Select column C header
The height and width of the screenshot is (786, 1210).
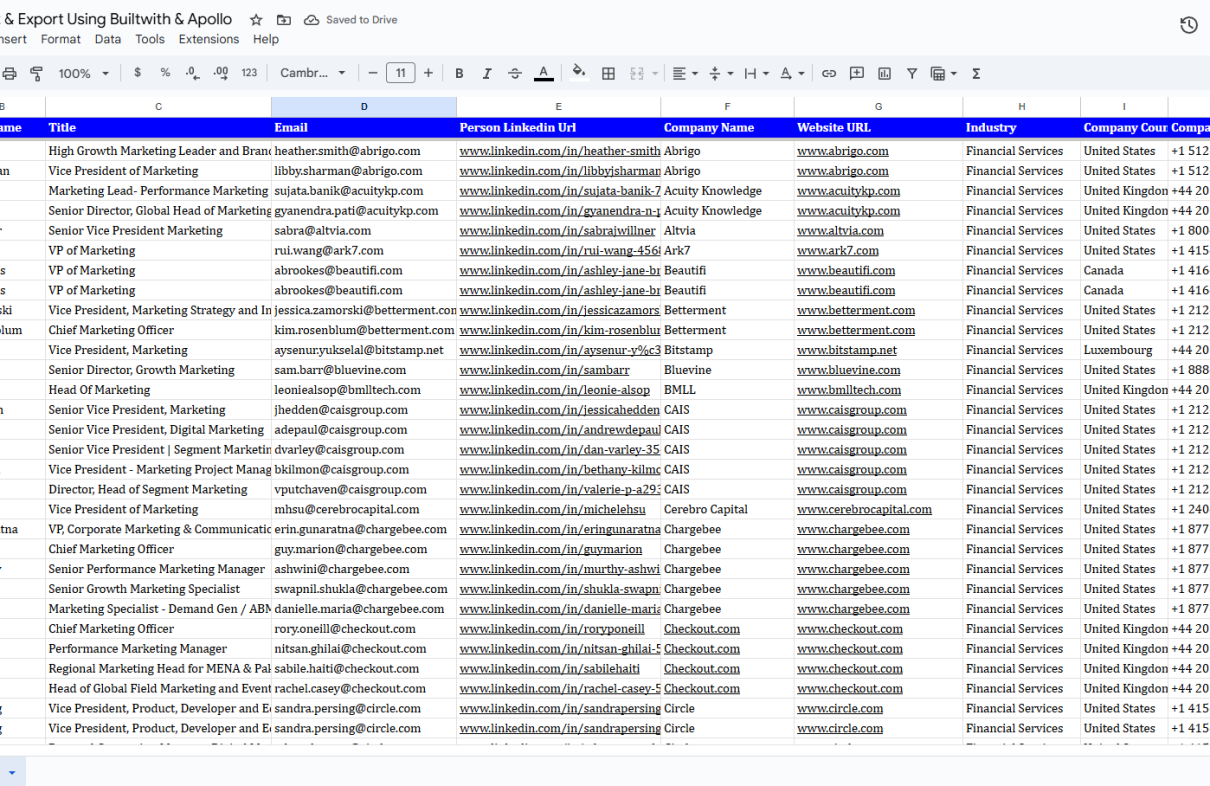coord(158,106)
